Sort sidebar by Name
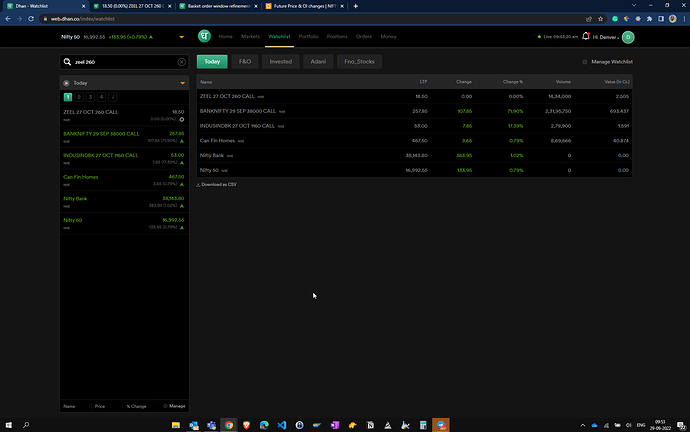Image resolution: width=690 pixels, height=432 pixels. pyautogui.click(x=69, y=406)
